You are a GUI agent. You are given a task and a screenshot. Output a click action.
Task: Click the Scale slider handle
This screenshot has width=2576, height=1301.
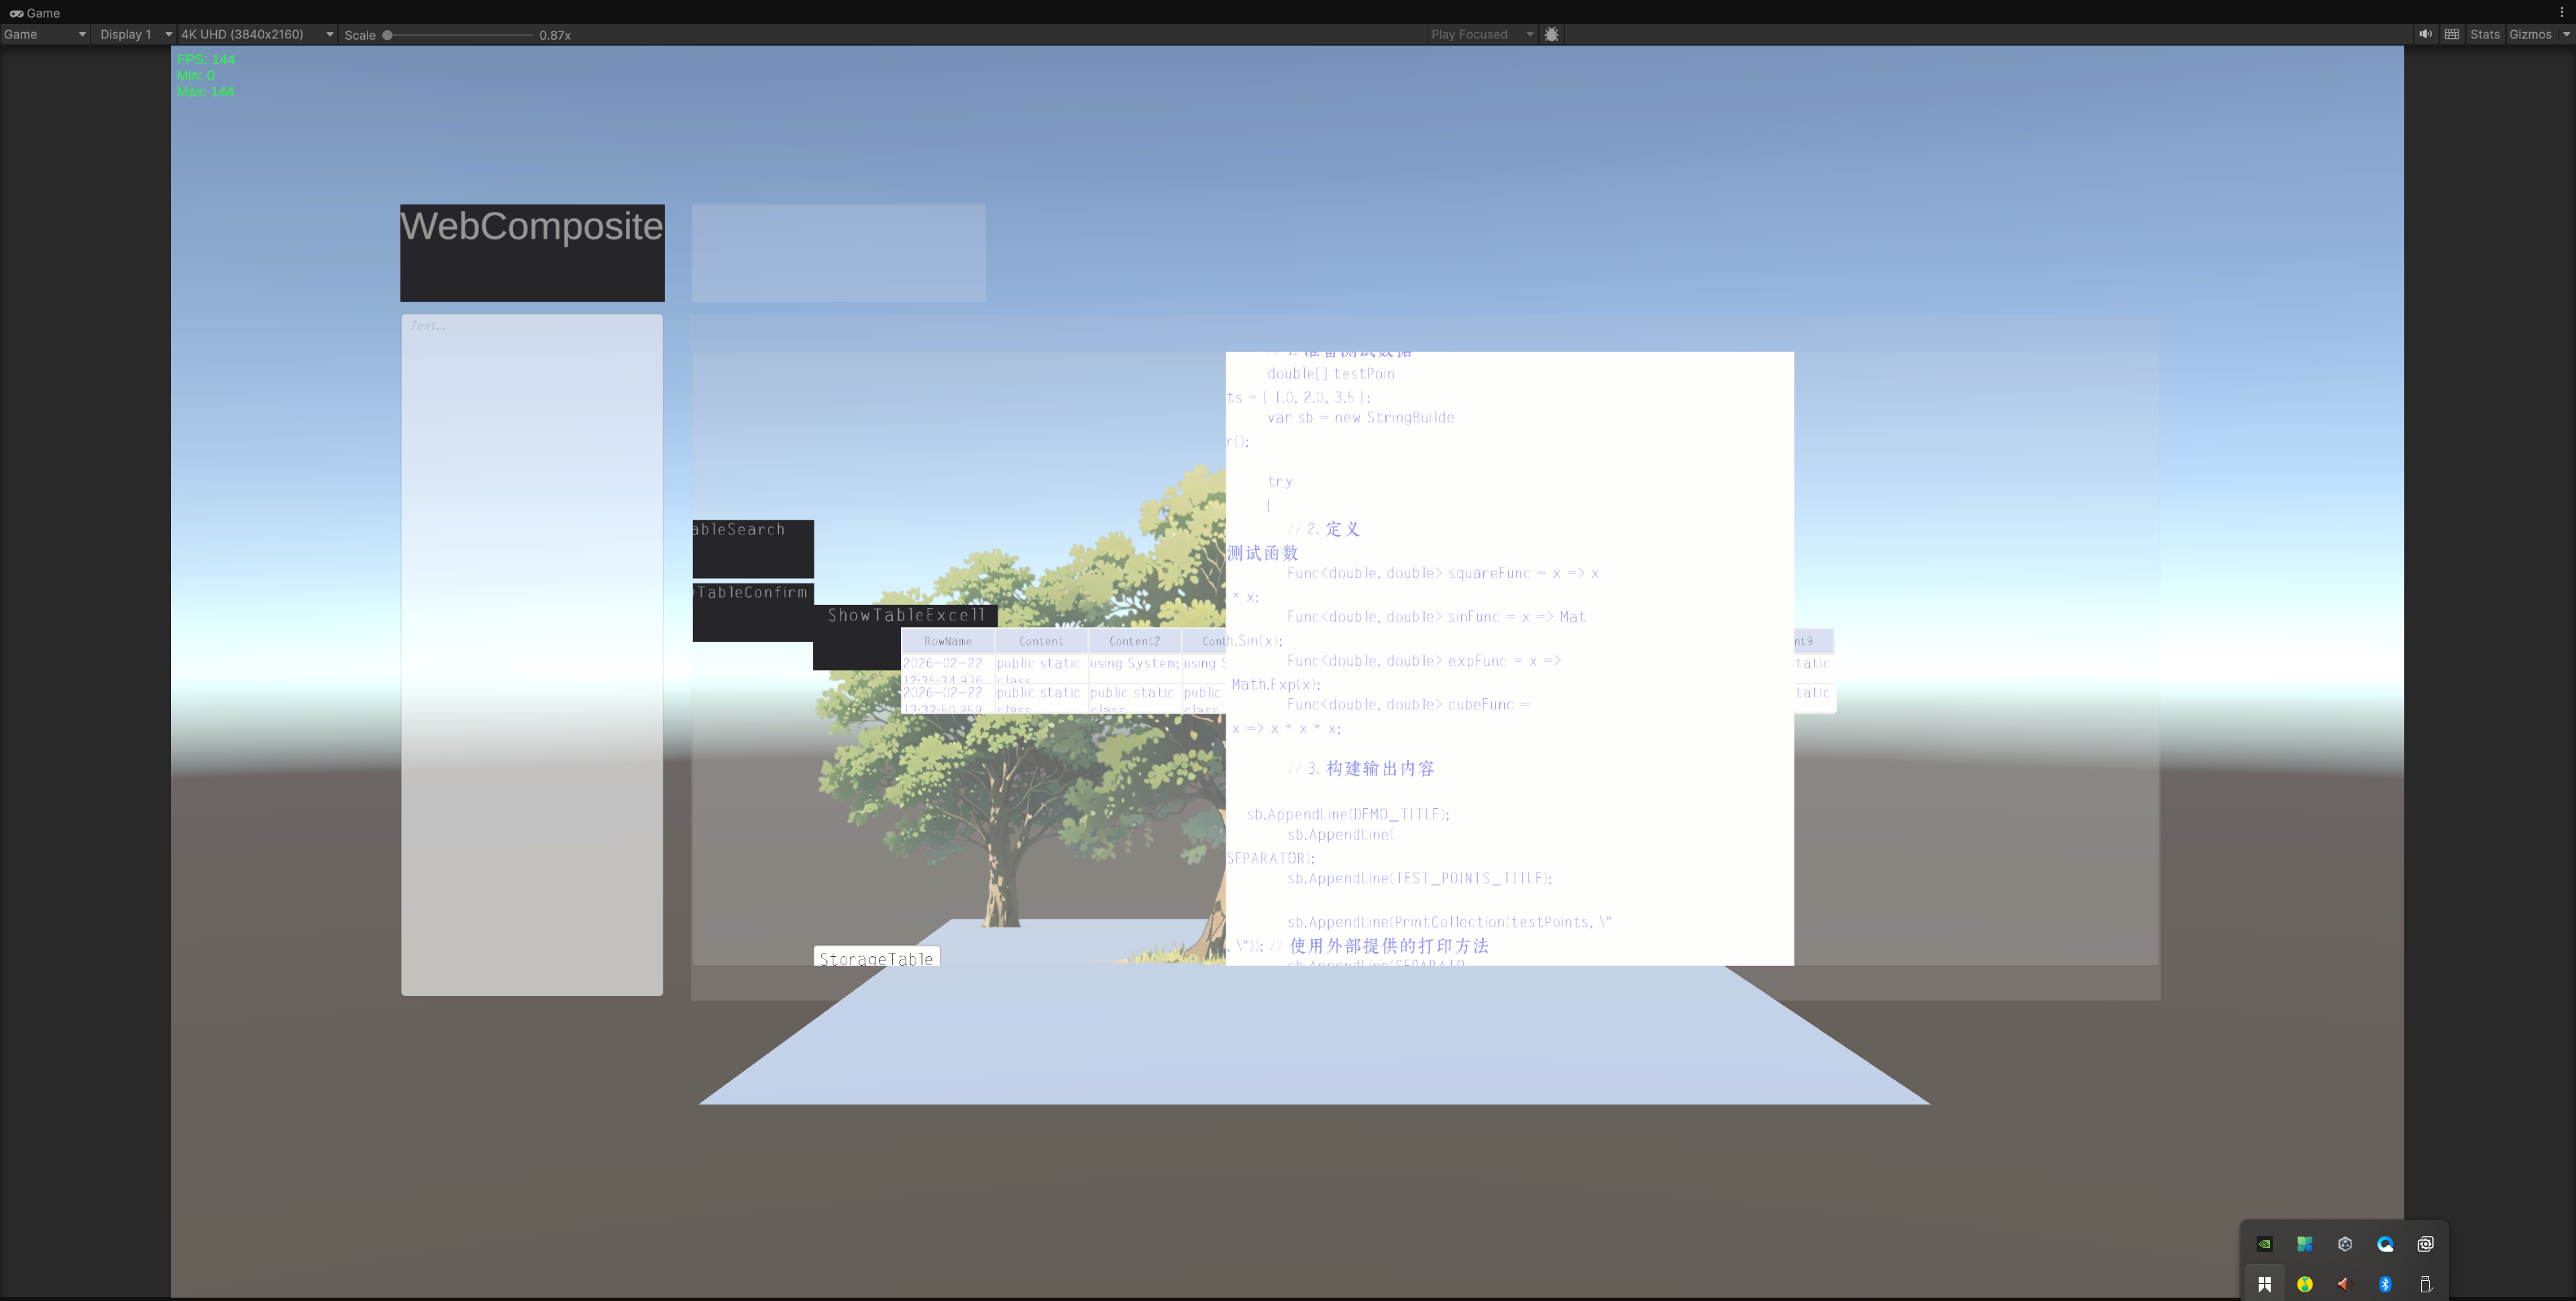pos(387,35)
